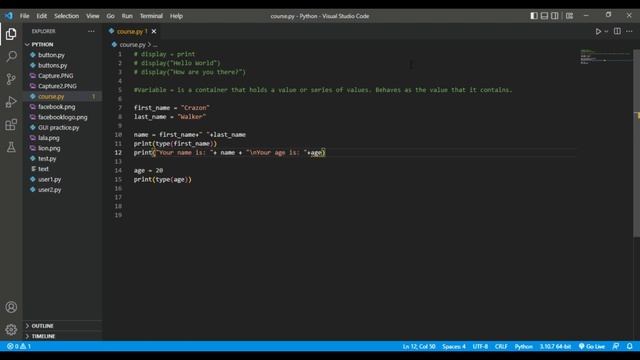Screen dimensions: 640x360
Task: Open the Testing flask view
Action: point(11,147)
